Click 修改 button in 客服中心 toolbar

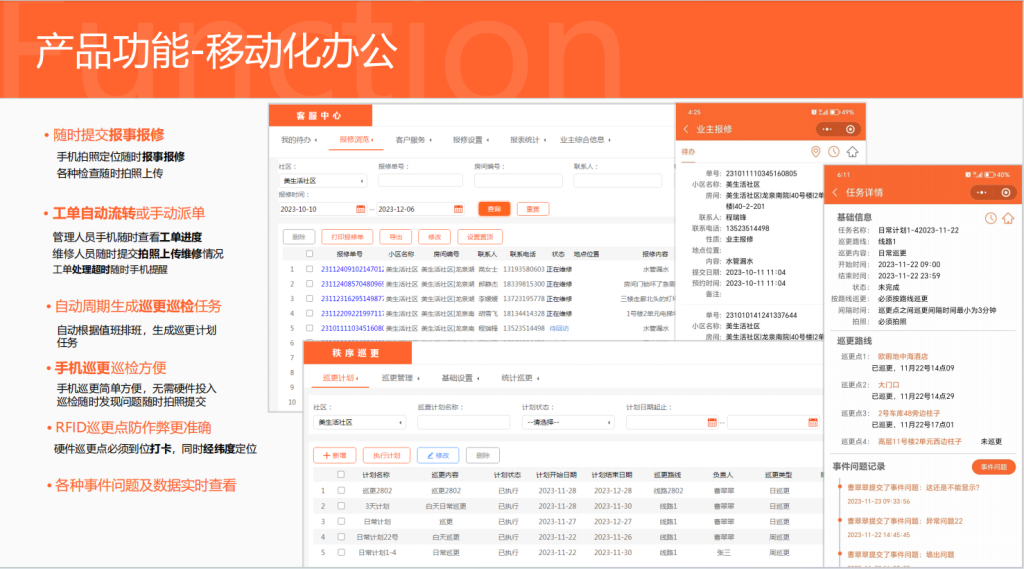click(x=435, y=237)
